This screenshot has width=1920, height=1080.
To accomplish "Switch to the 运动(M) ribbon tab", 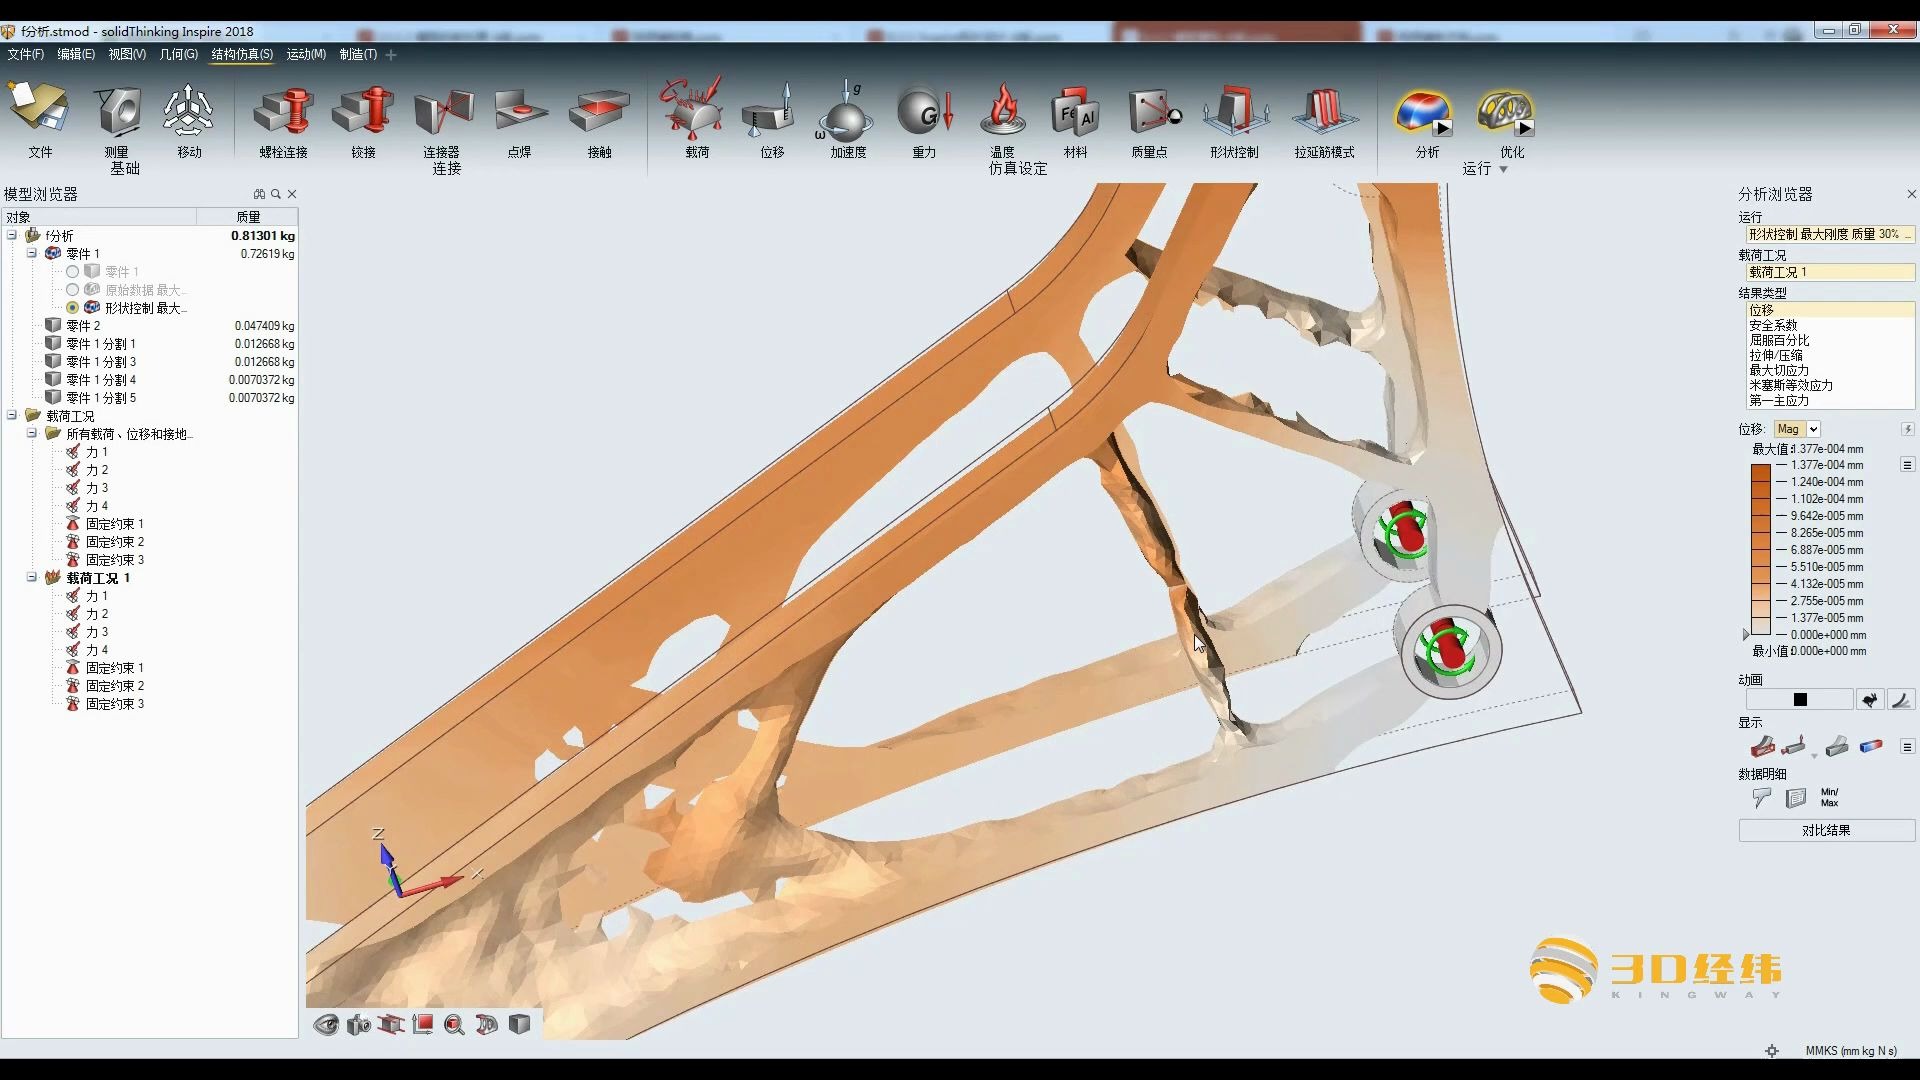I will (x=306, y=54).
